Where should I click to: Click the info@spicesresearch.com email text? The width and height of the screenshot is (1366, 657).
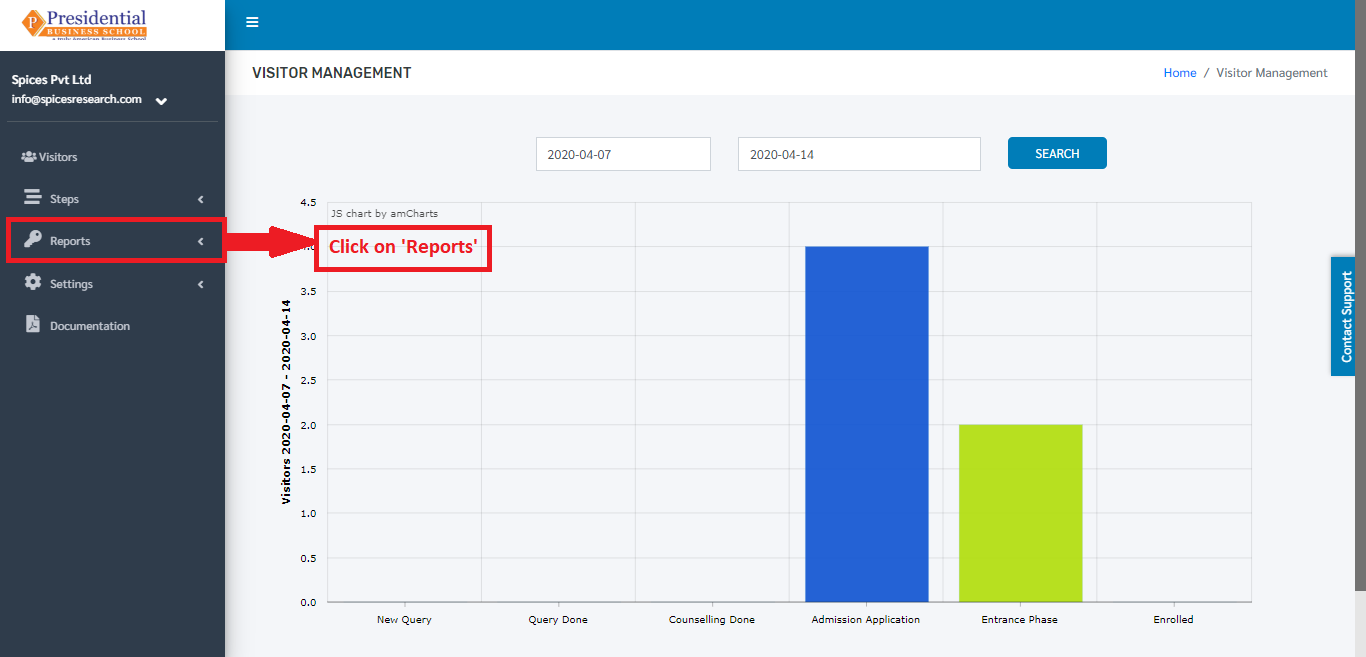76,99
